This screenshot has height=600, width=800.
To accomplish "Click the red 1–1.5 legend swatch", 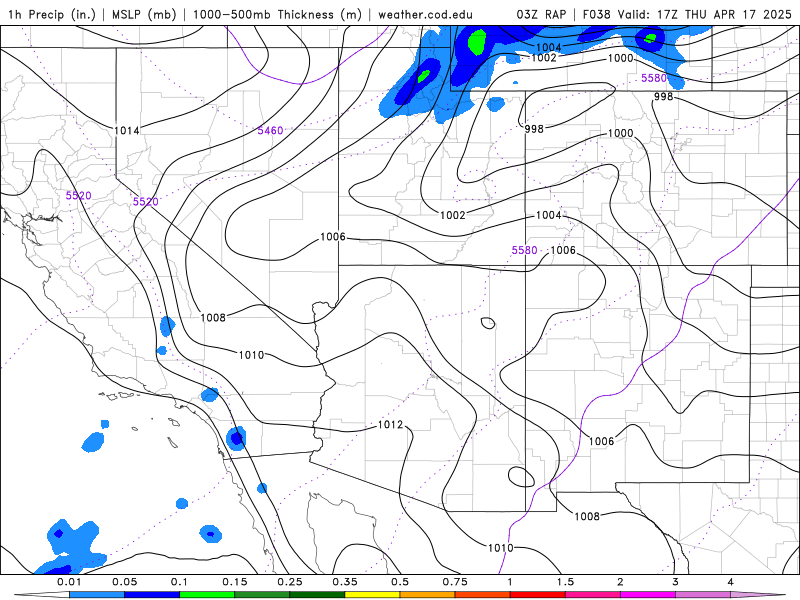I will tap(538, 595).
